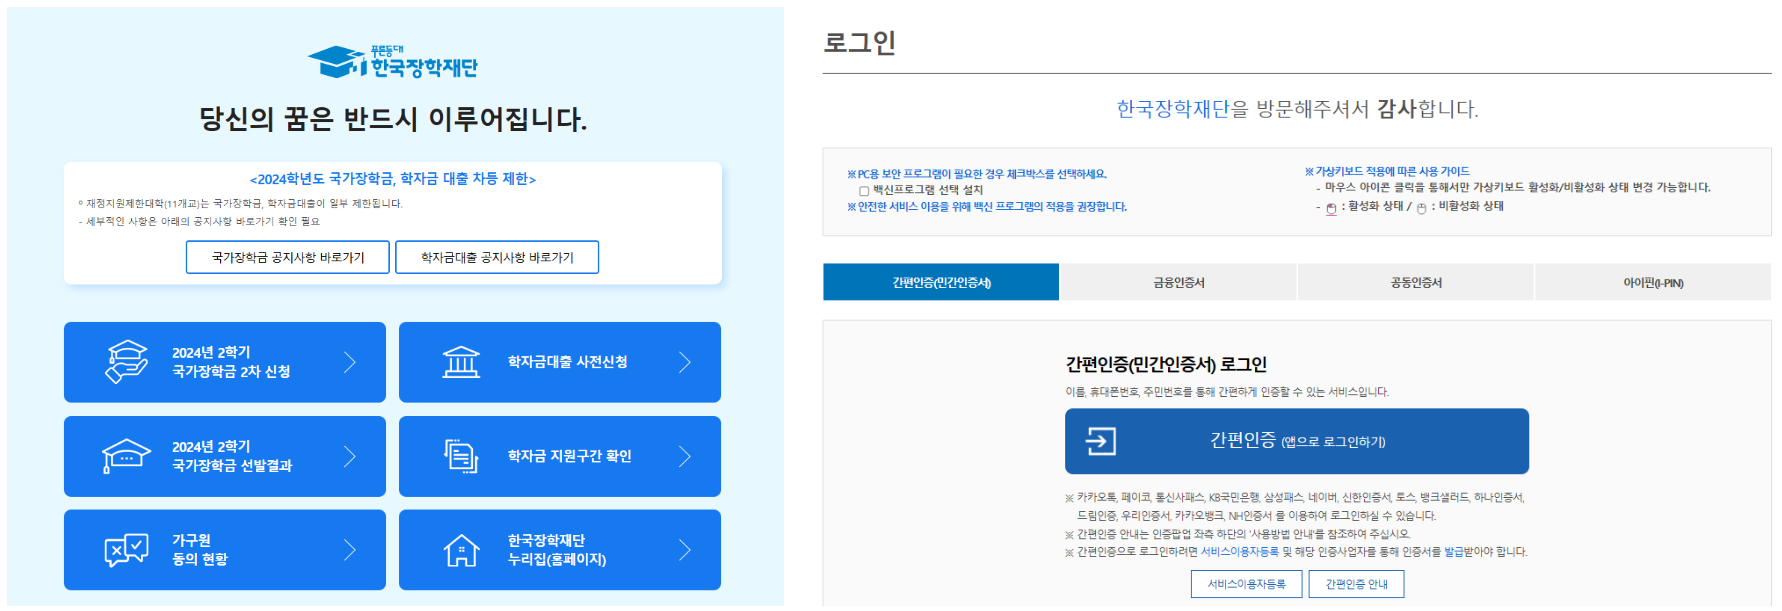Click the 서비스이용자등록 button
This screenshot has height=611, width=1782.
coord(1246,584)
